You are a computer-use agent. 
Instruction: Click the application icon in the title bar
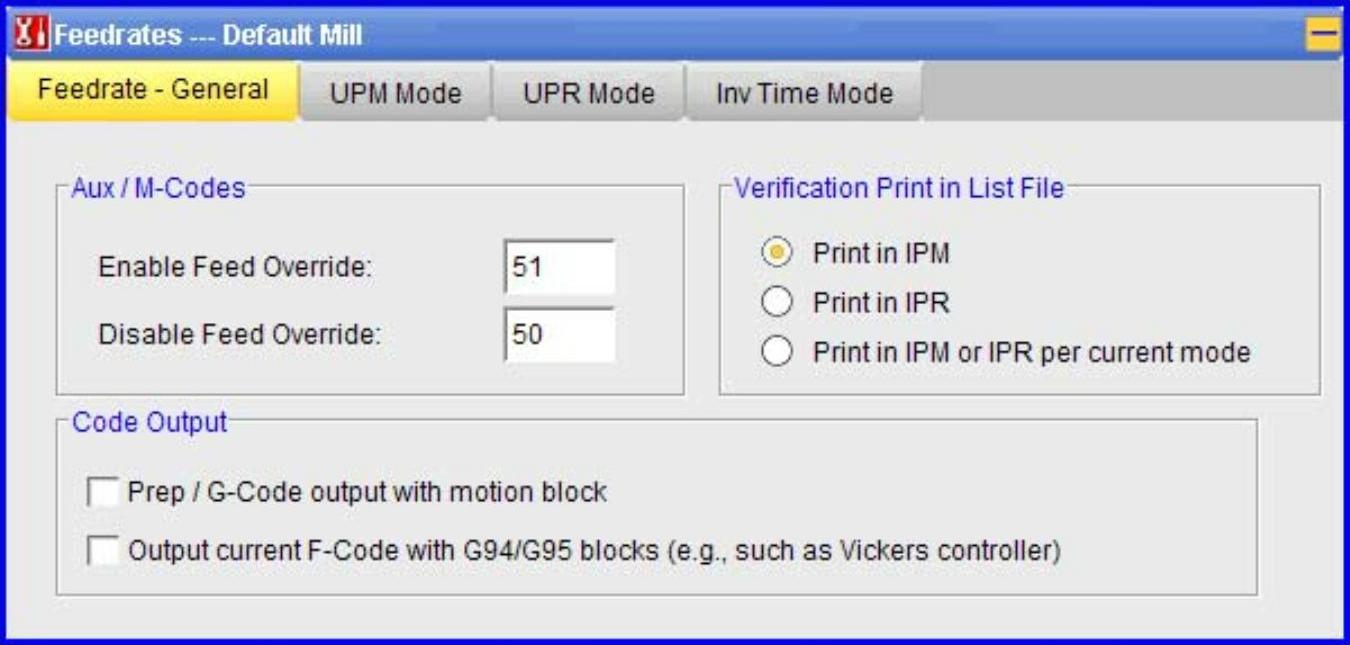click(28, 35)
